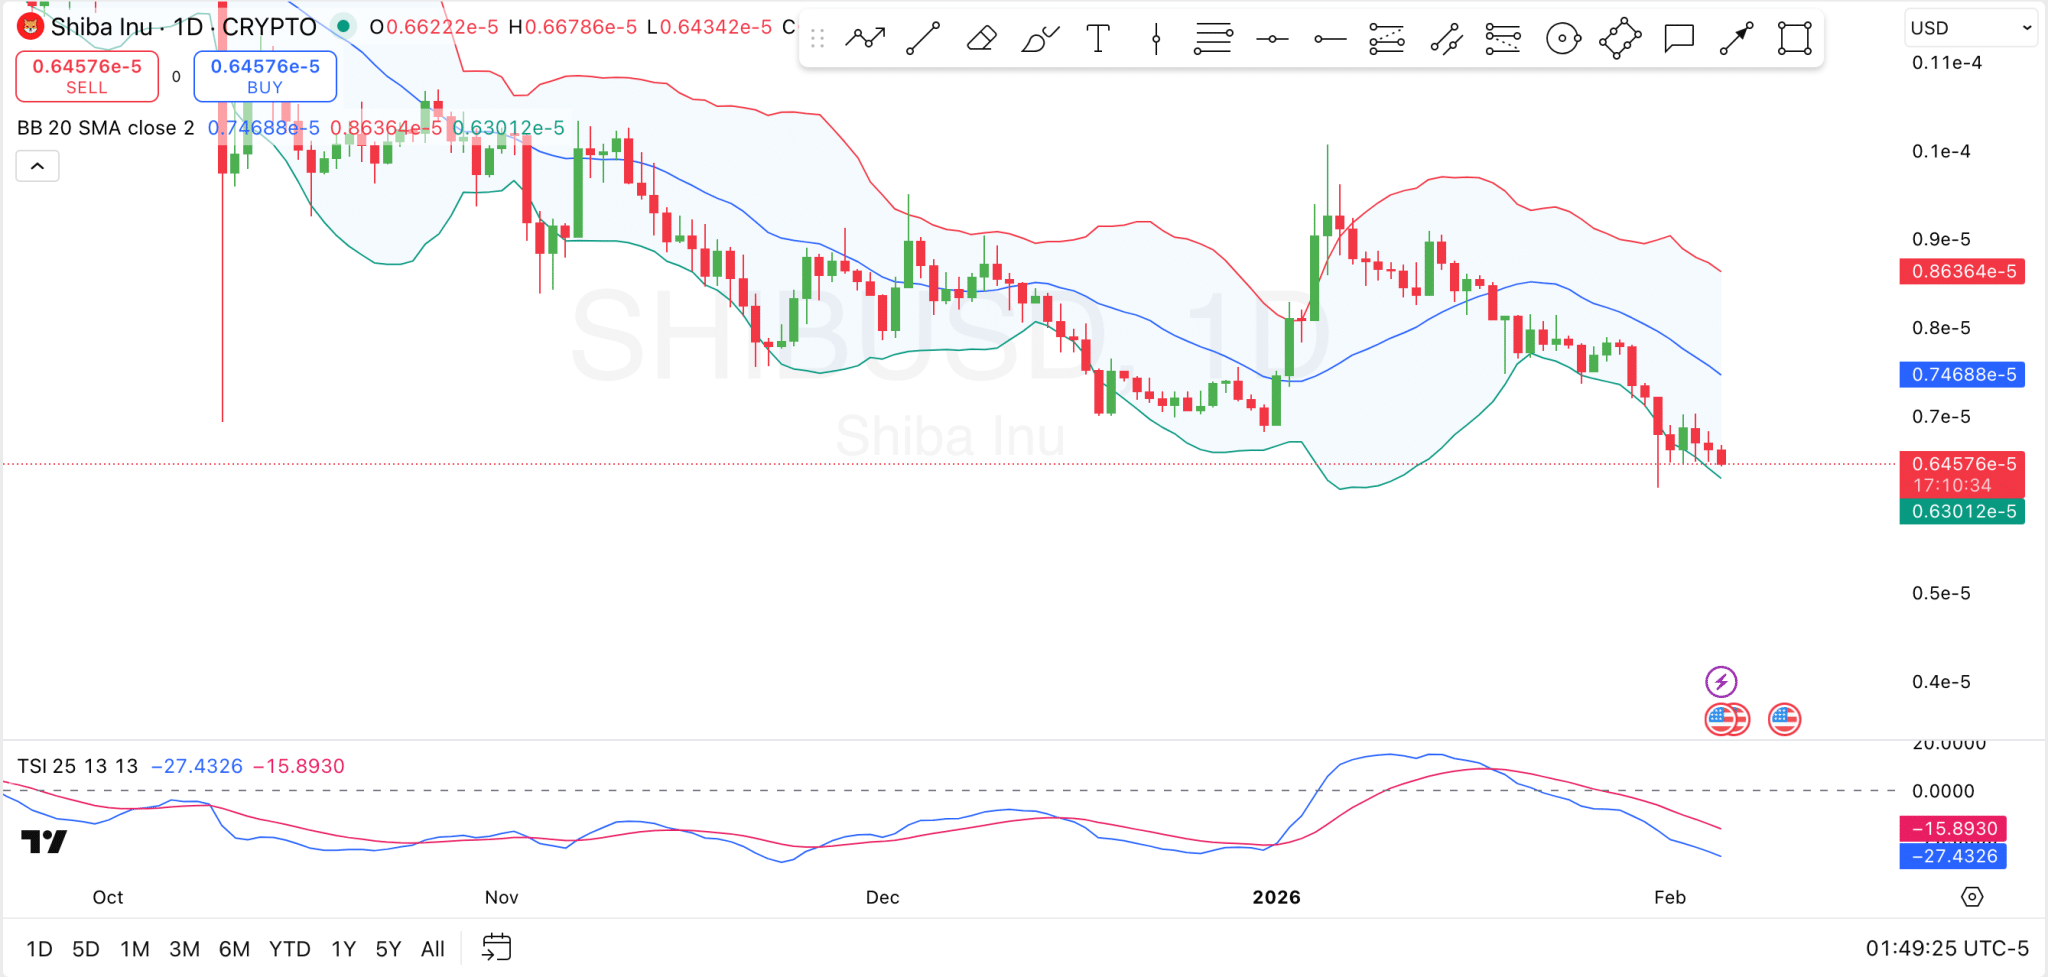Select the Rectangle drawing tool

click(1793, 38)
